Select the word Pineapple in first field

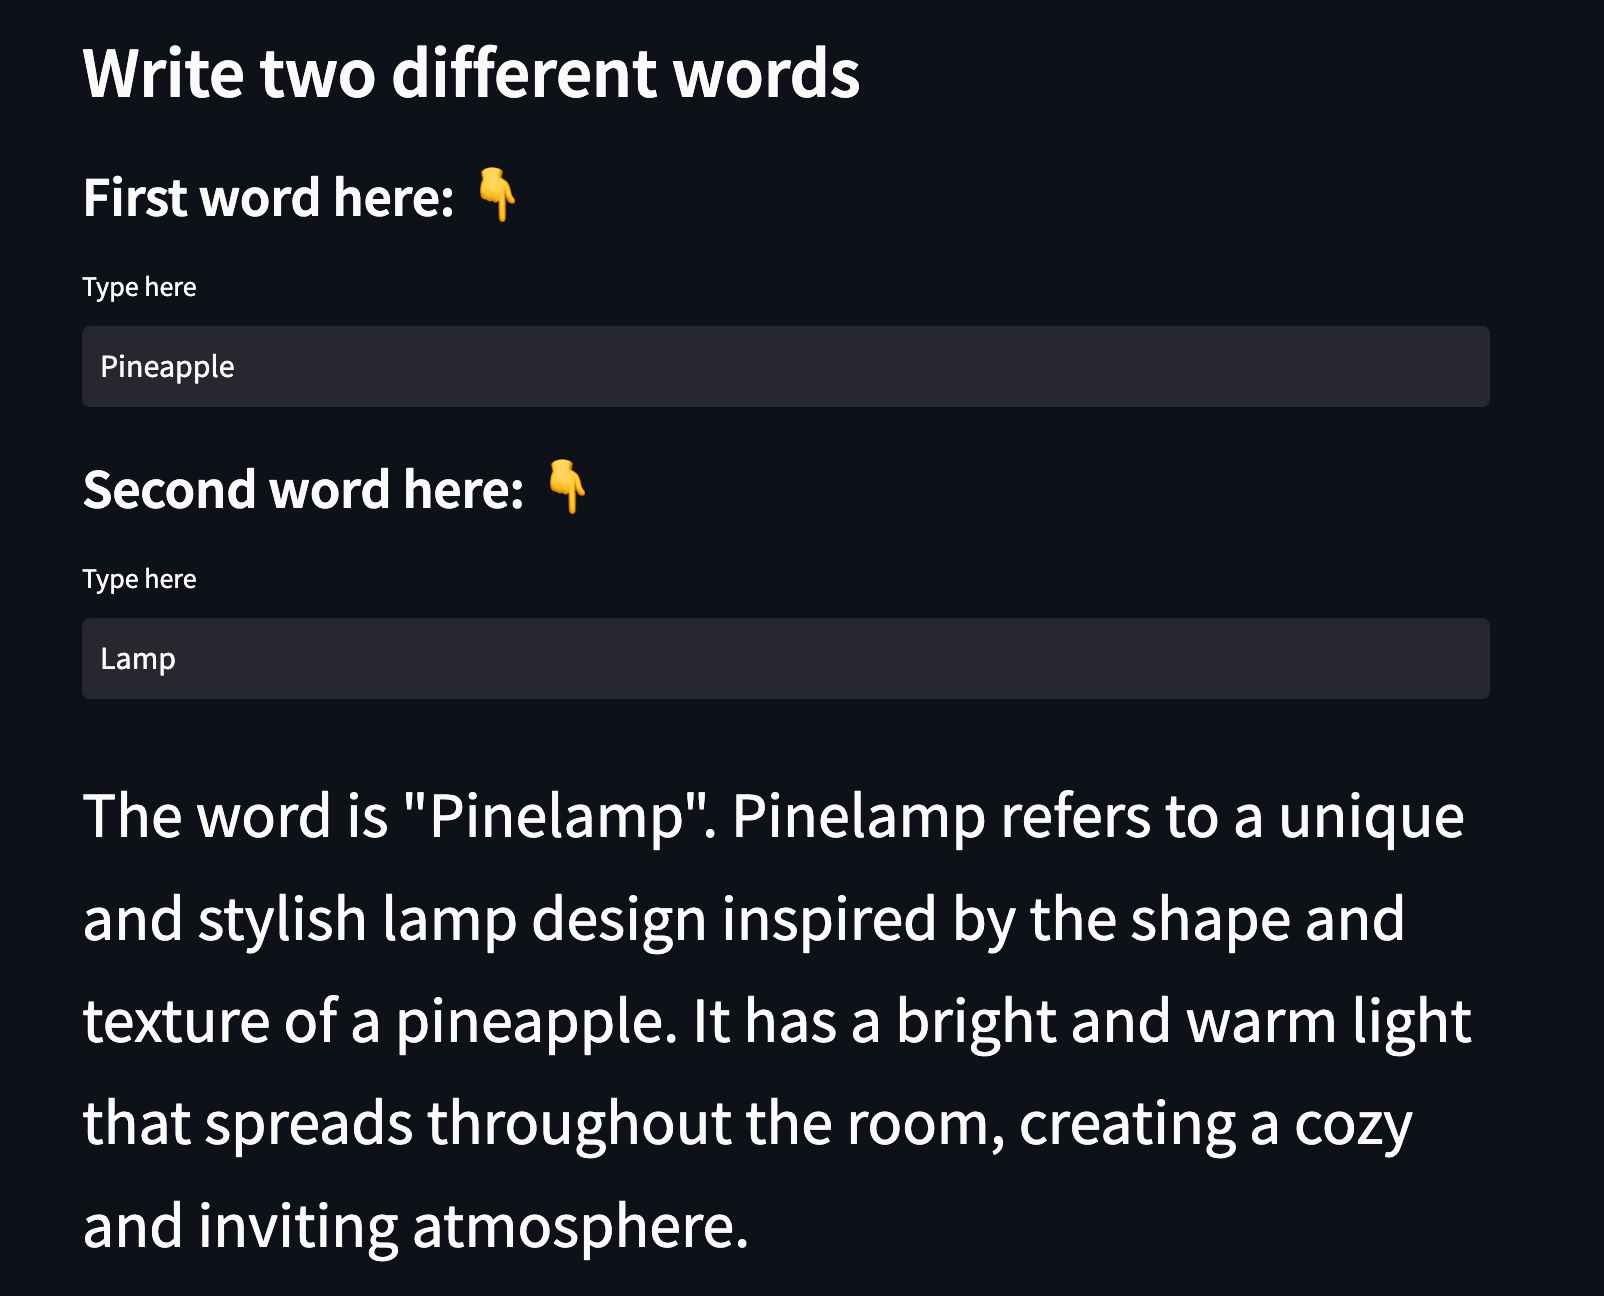166,367
